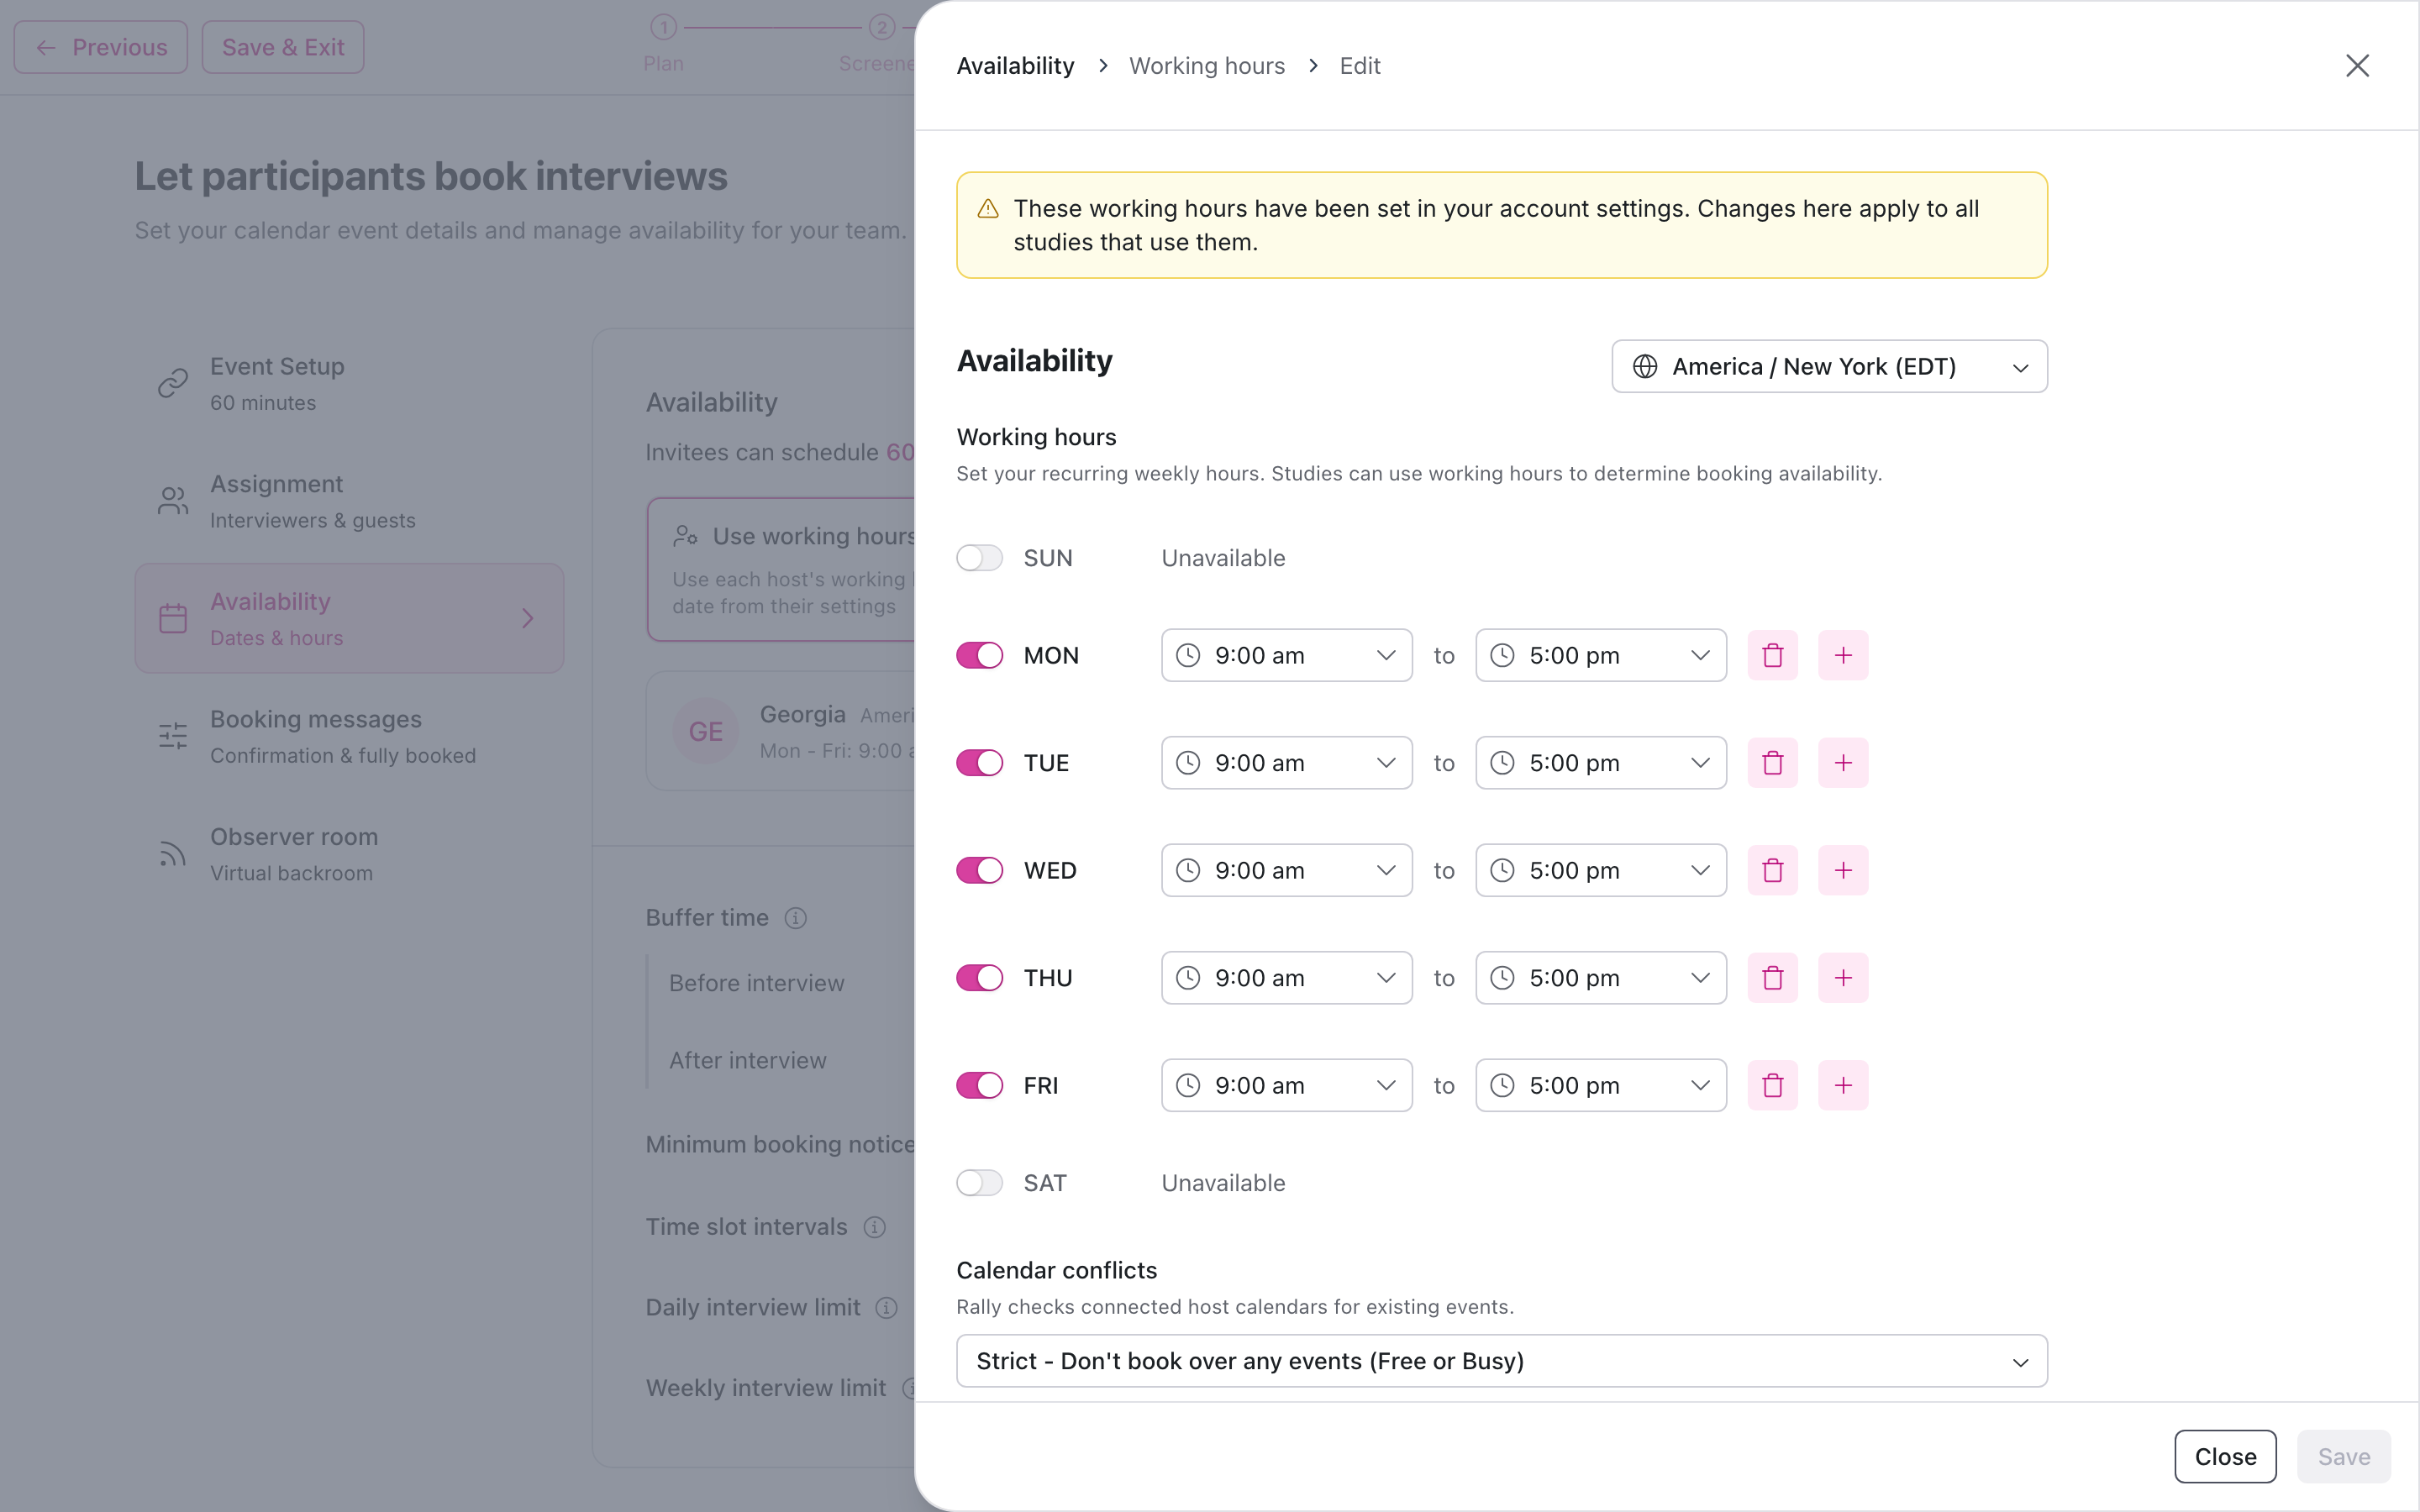Click info icon next to Time slot intervals
Image resolution: width=2420 pixels, height=1512 pixels.
point(874,1227)
